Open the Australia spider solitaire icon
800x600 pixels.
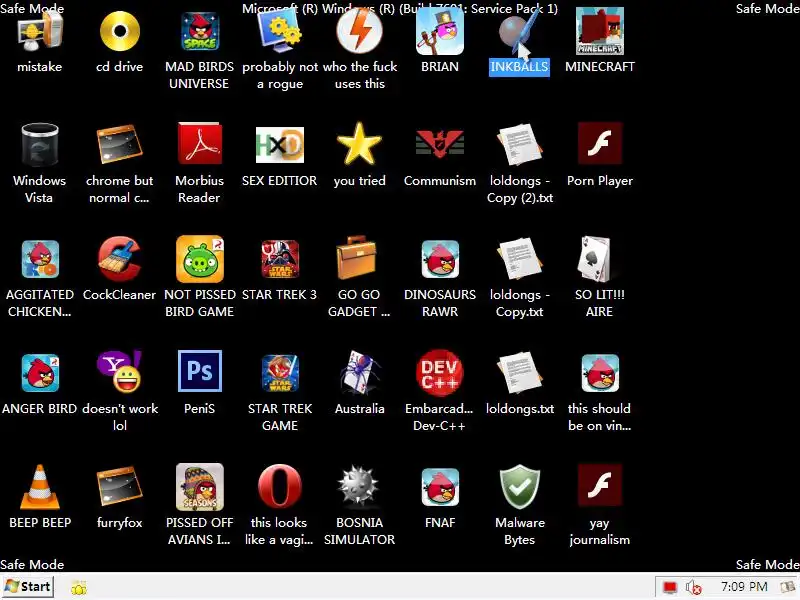(x=360, y=373)
